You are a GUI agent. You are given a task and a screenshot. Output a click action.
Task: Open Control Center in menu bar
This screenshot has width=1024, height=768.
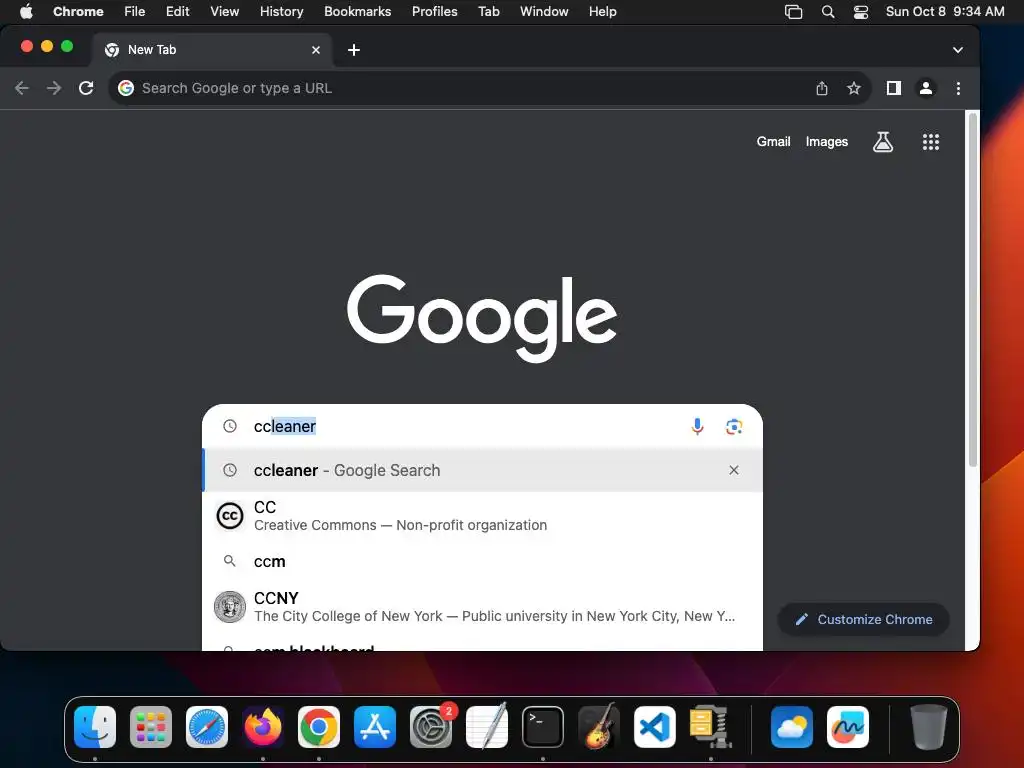(x=861, y=12)
